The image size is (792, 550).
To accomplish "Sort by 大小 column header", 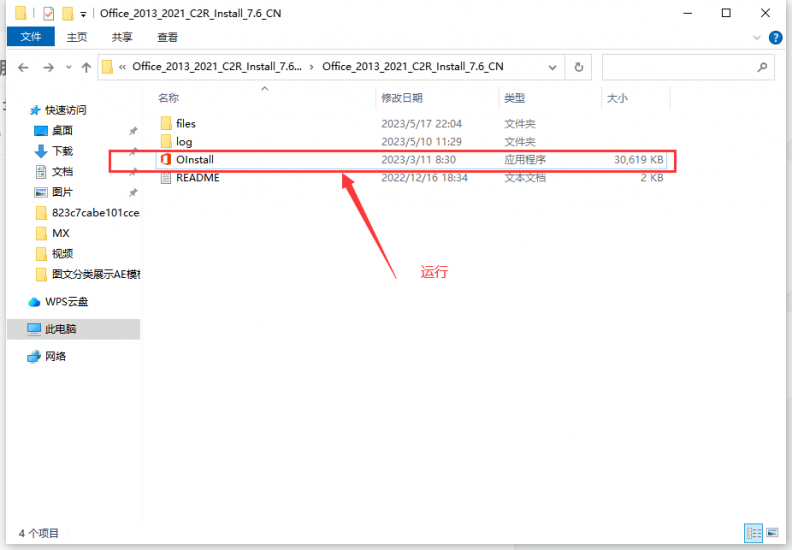I will (x=617, y=98).
